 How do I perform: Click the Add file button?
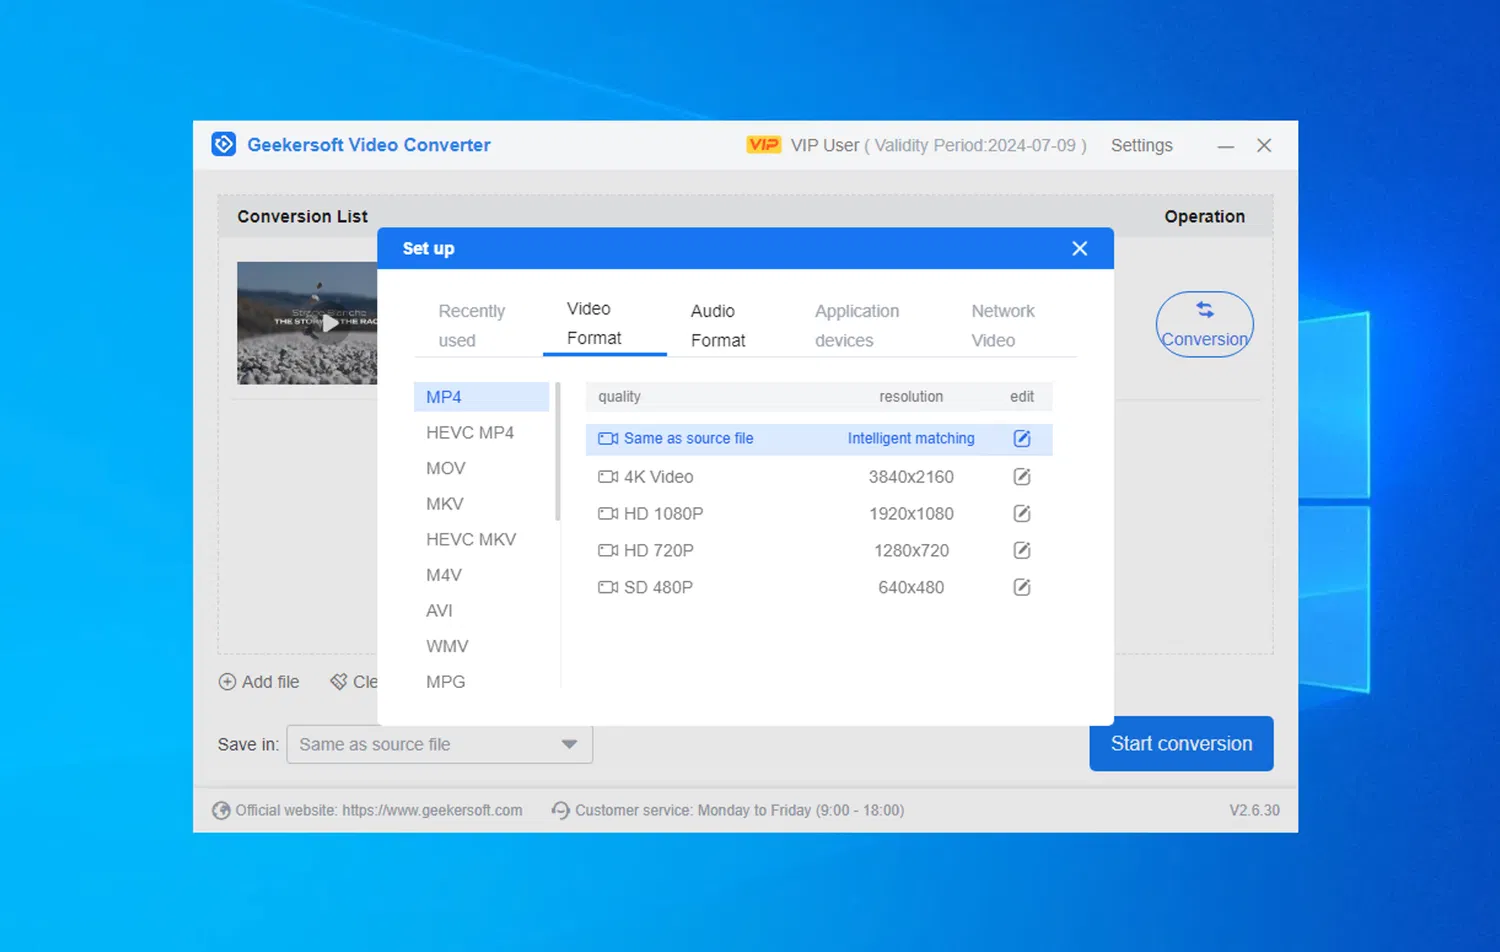tap(259, 682)
